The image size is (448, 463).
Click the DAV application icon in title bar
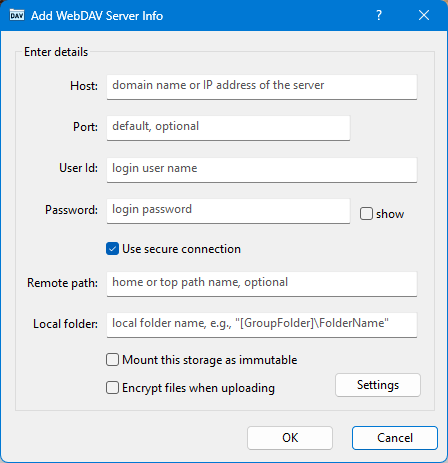17,15
